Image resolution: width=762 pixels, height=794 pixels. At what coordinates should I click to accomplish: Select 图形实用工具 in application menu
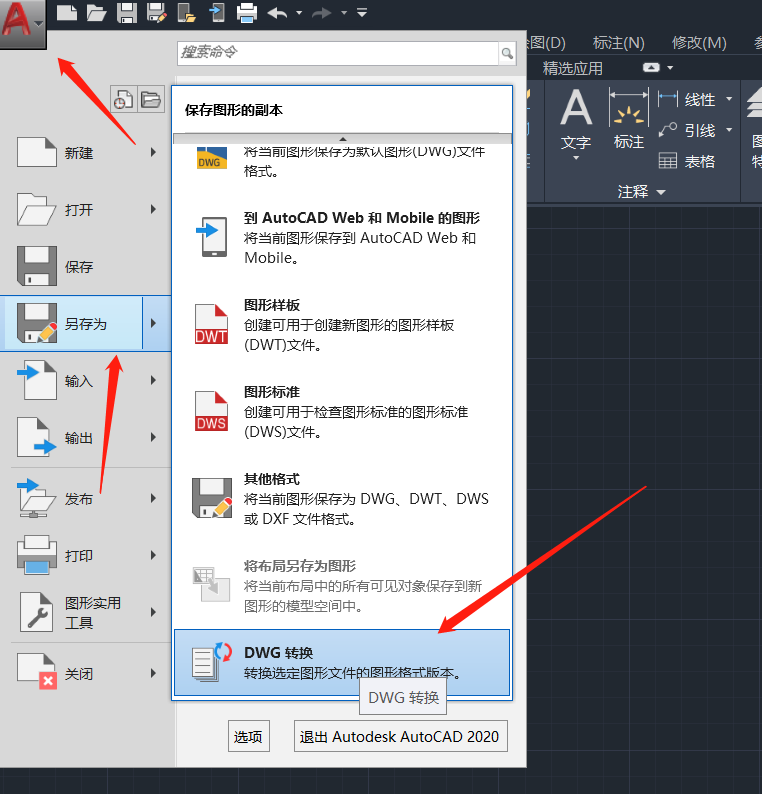[86, 612]
